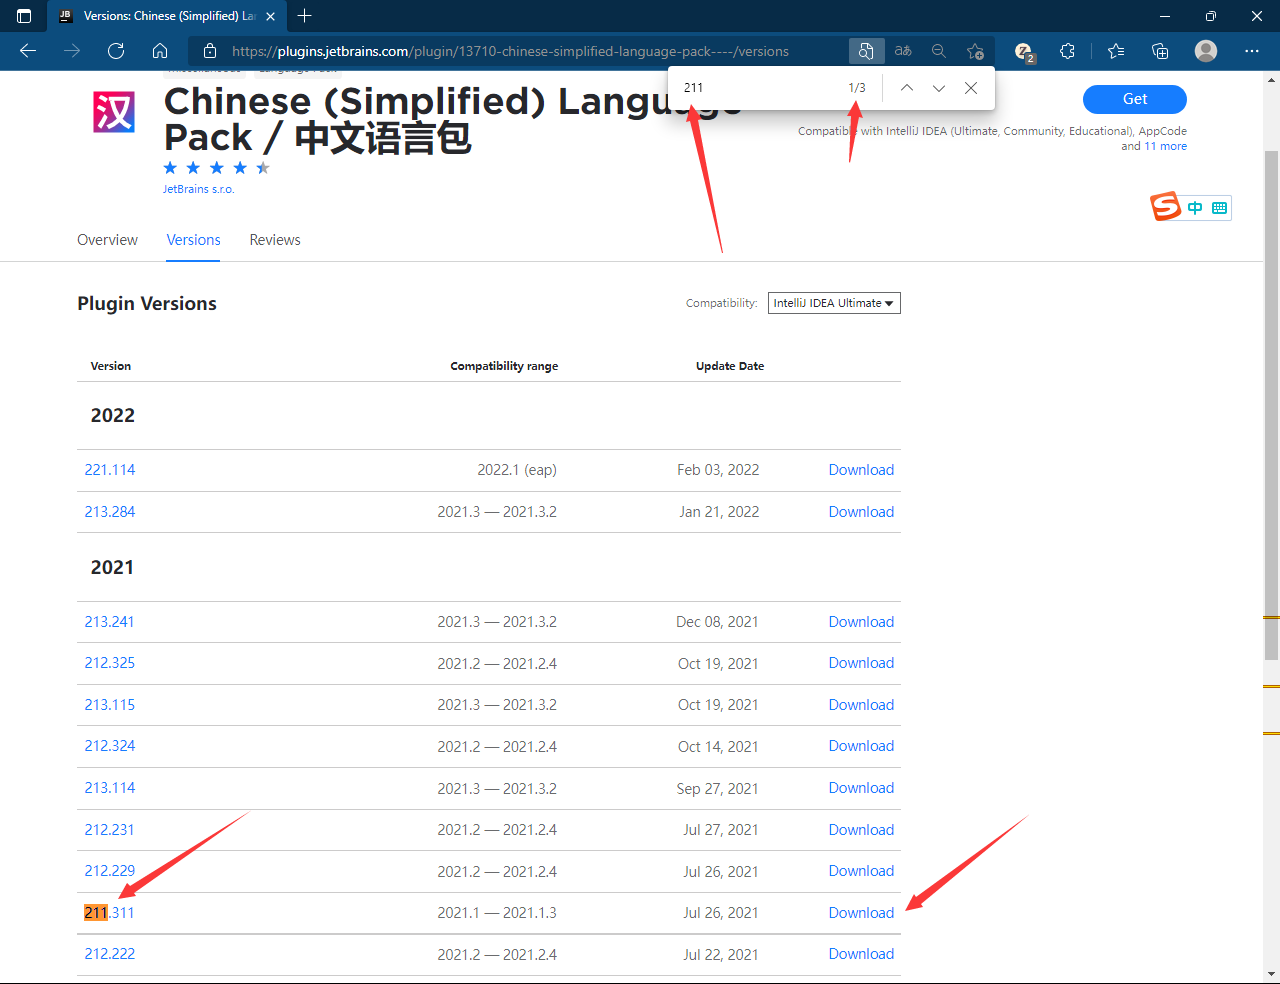This screenshot has height=984, width=1280.
Task: Show the 11 more compatible products
Action: click(1166, 146)
